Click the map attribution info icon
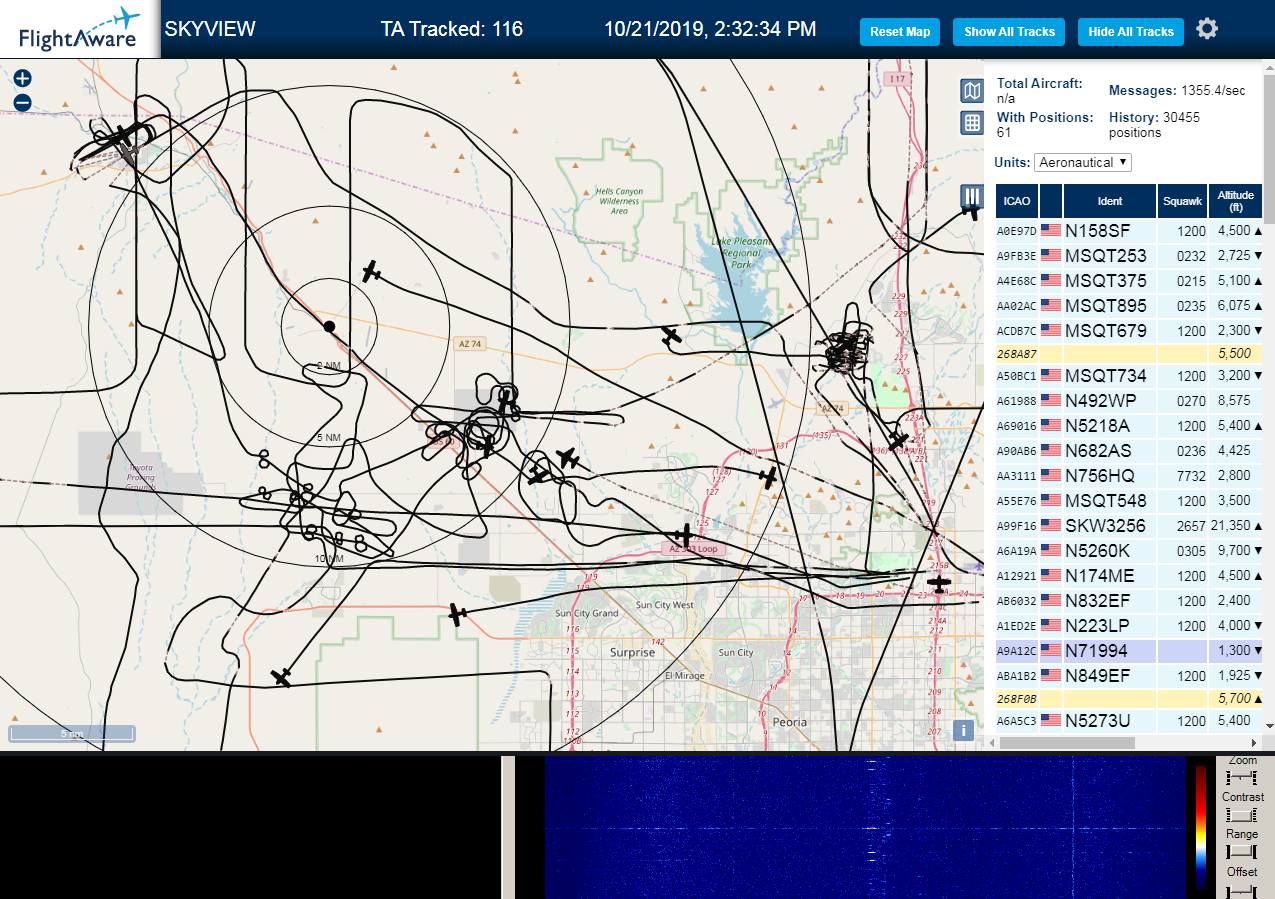 click(x=963, y=730)
